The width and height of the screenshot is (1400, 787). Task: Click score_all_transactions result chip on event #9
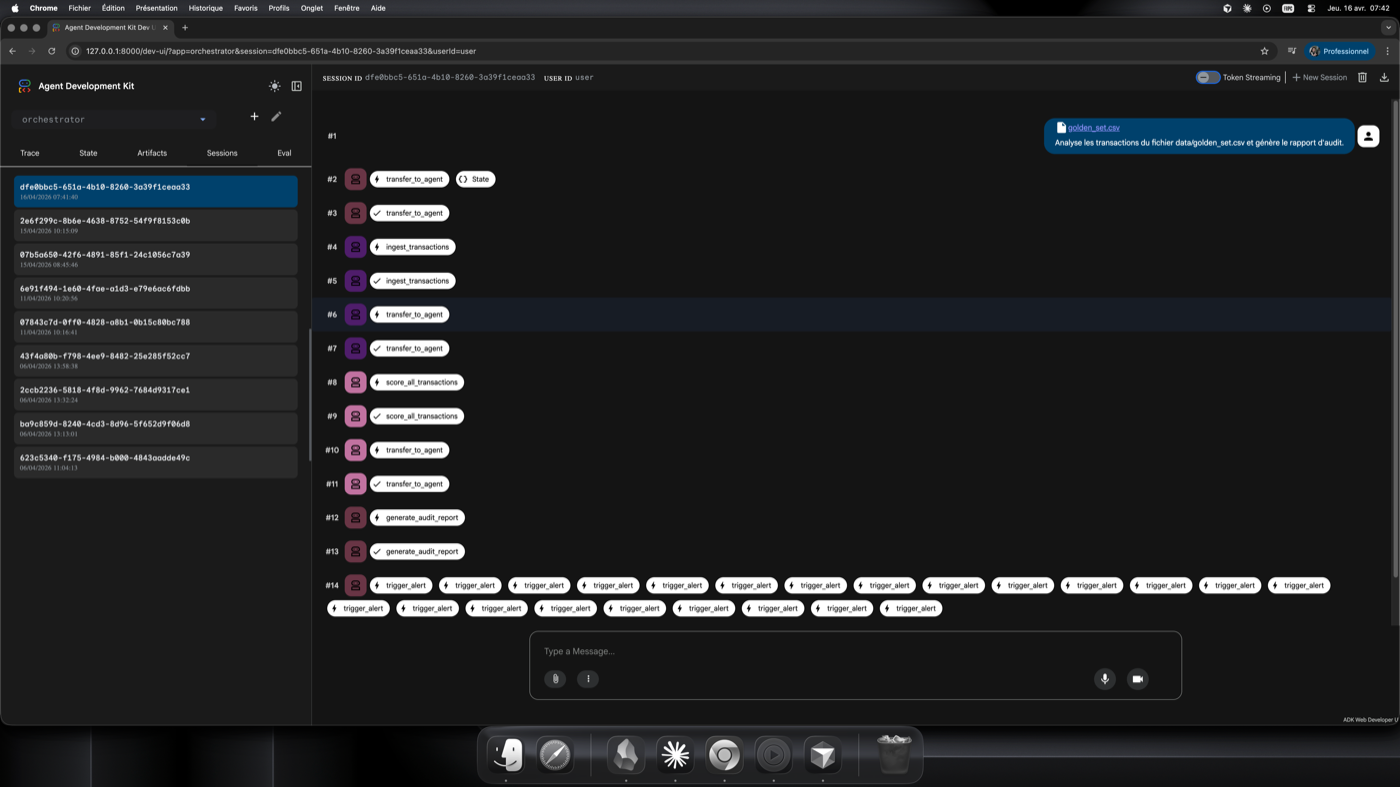click(x=417, y=416)
